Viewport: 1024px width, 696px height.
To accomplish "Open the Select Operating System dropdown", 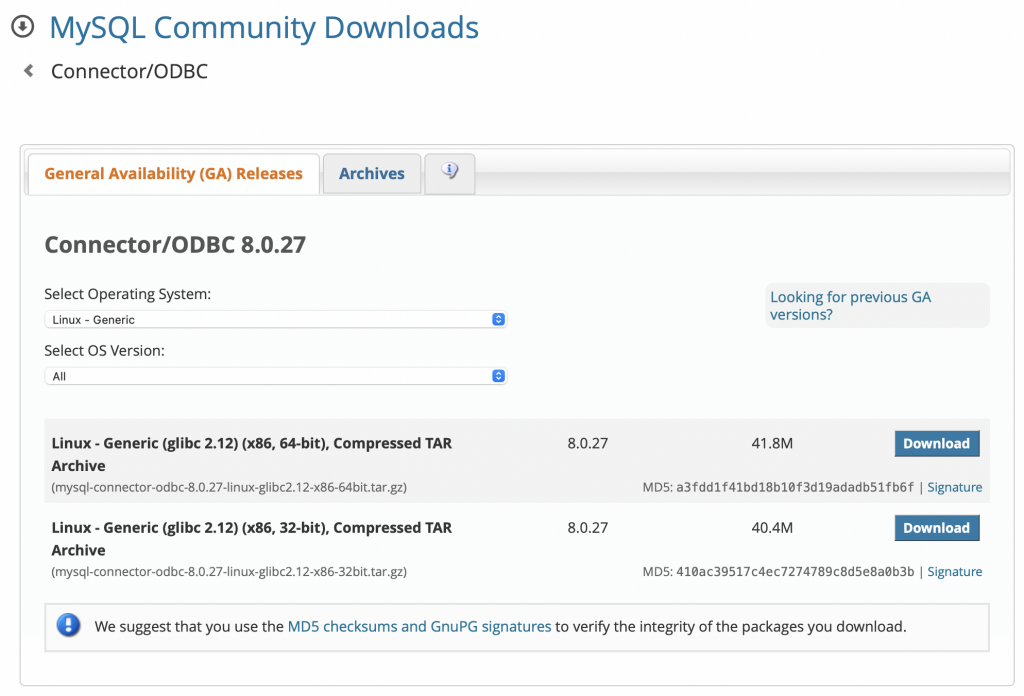I will tap(276, 319).
